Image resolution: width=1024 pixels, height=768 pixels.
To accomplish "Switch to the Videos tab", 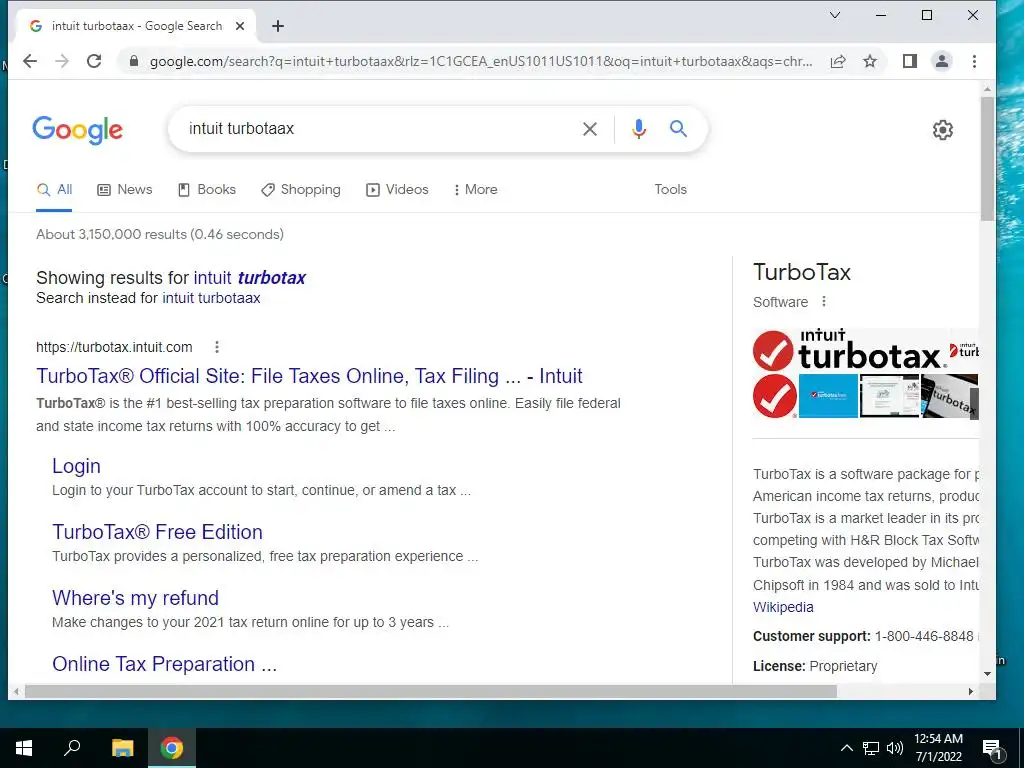I will tap(398, 189).
